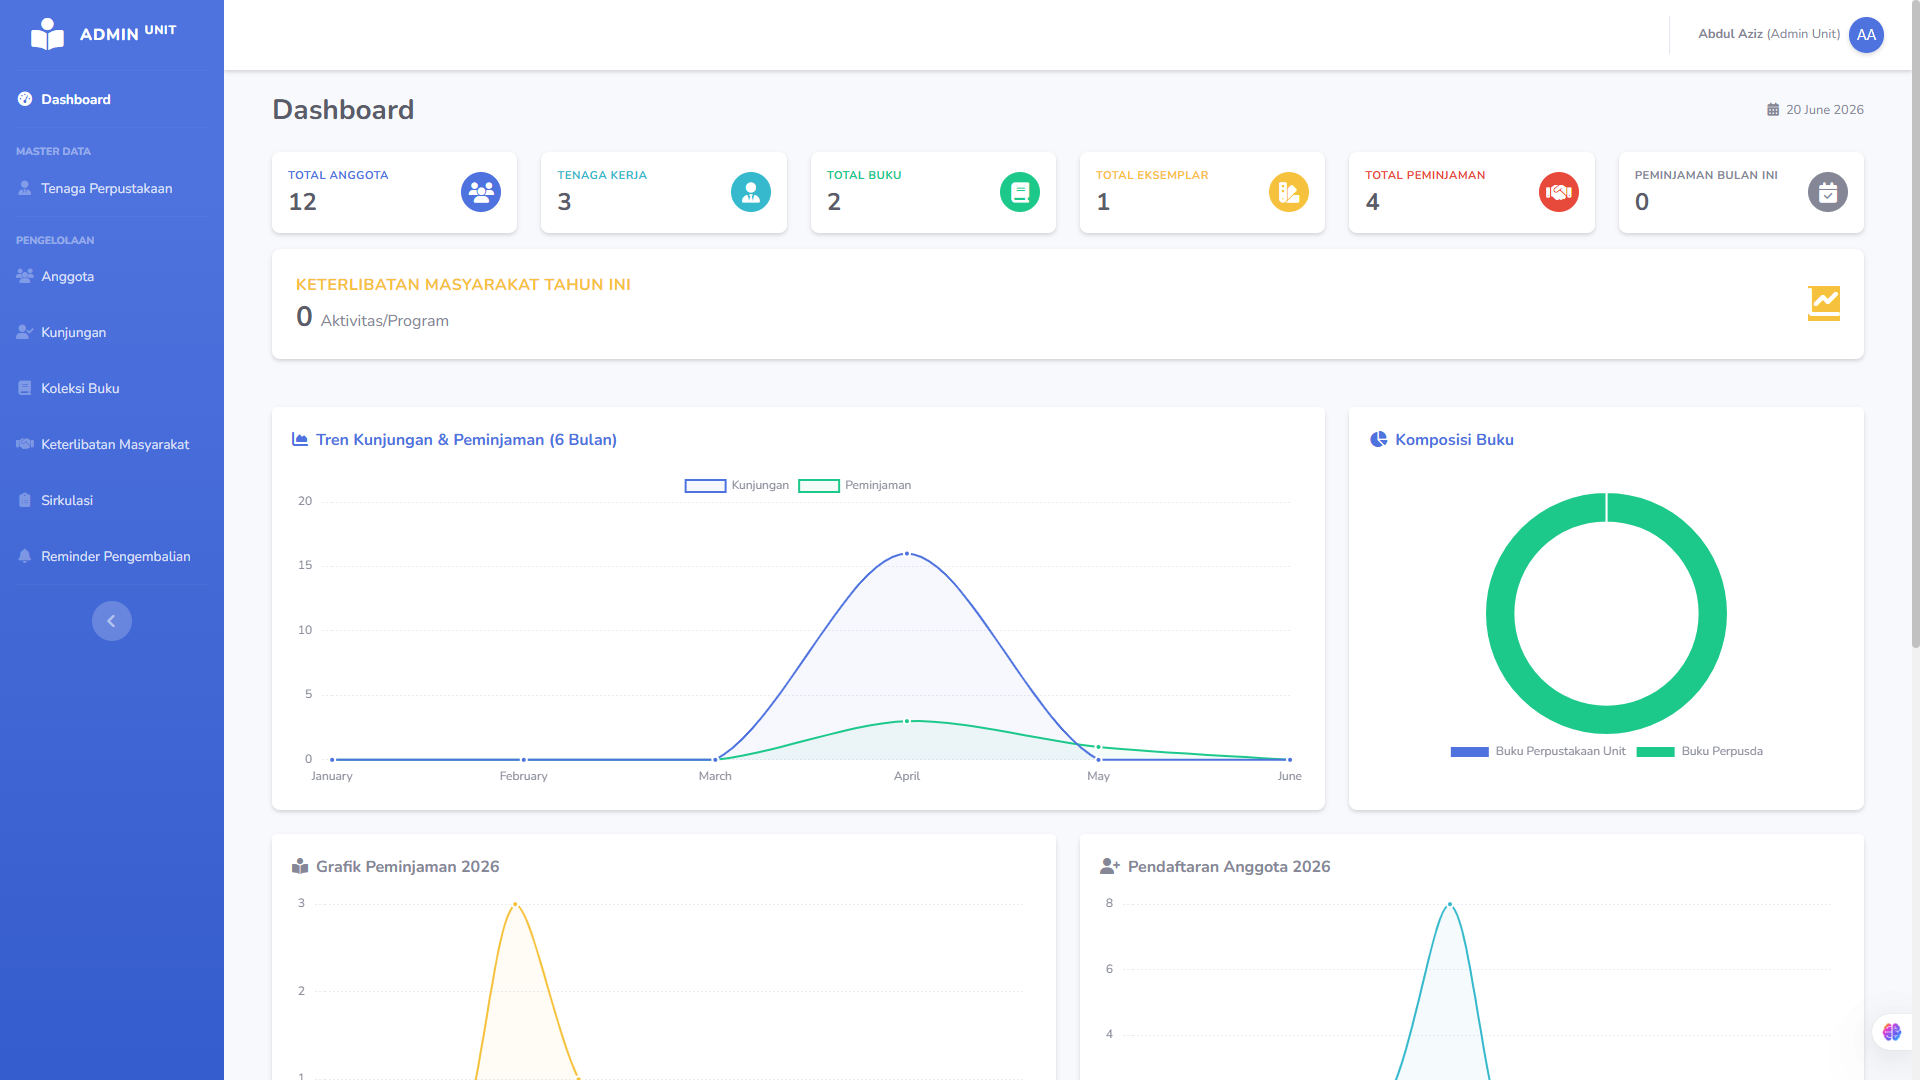
Task: Collapse the sidebar with the chevron button
Action: click(x=112, y=621)
